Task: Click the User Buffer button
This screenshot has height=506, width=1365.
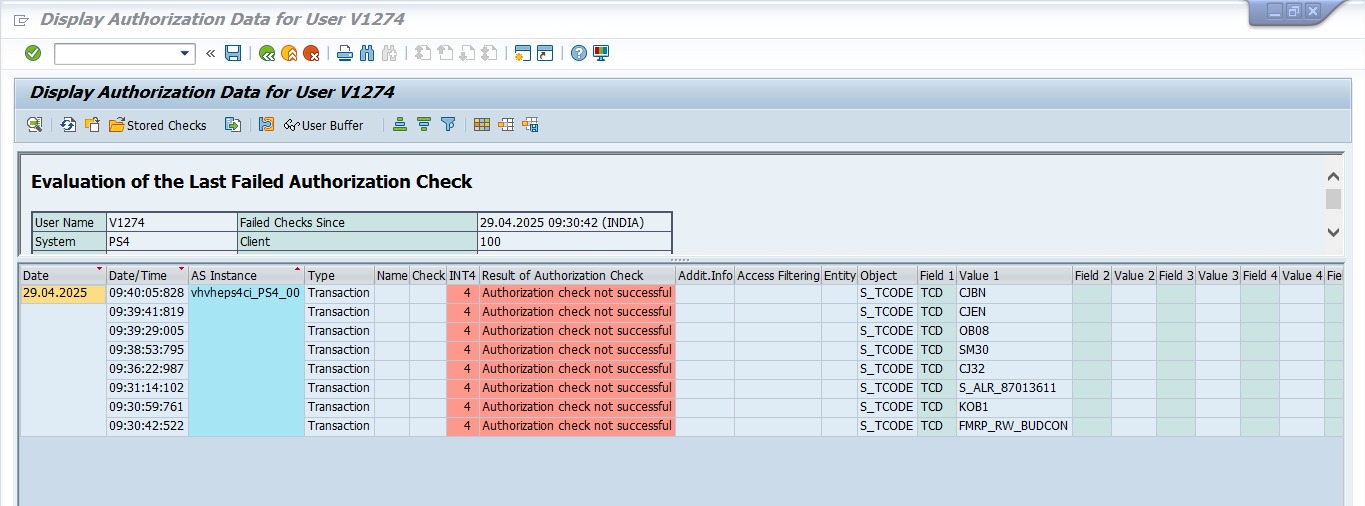Action: (x=323, y=125)
